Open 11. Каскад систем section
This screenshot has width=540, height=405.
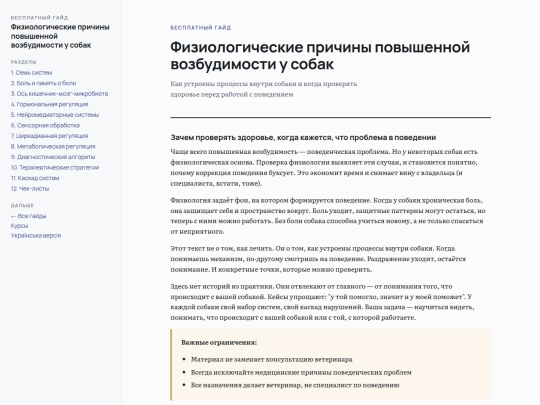pos(35,178)
